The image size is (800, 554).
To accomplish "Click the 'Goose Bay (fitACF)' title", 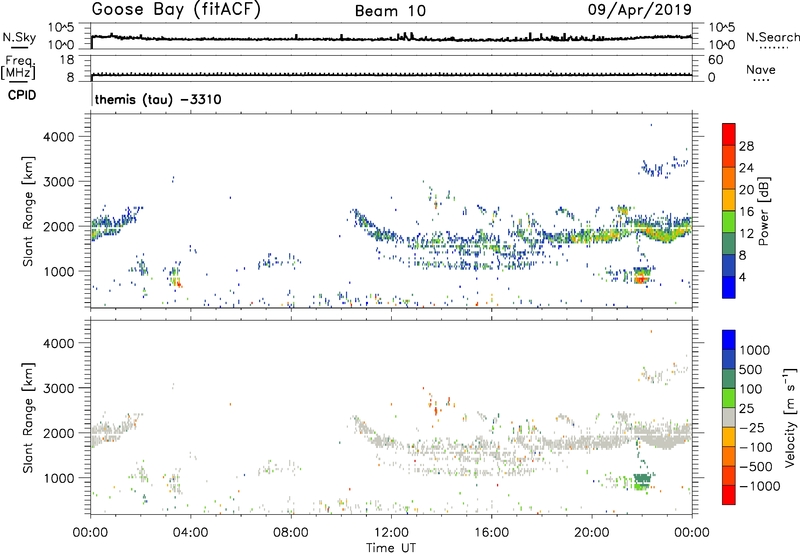I will tap(176, 10).
